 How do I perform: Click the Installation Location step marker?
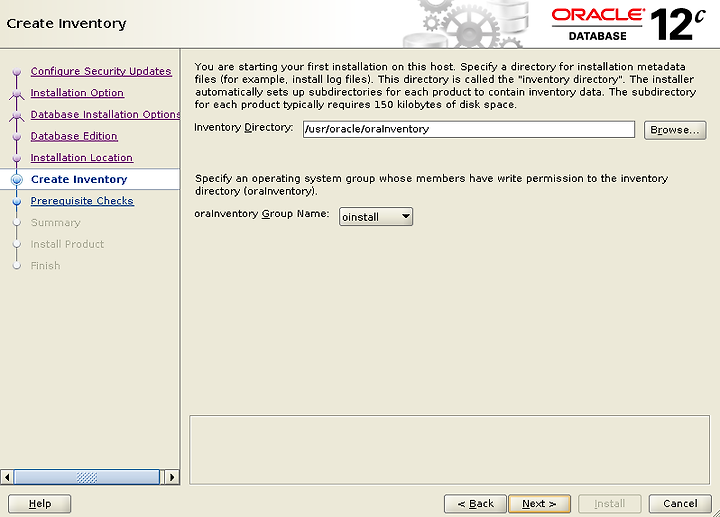(17, 158)
